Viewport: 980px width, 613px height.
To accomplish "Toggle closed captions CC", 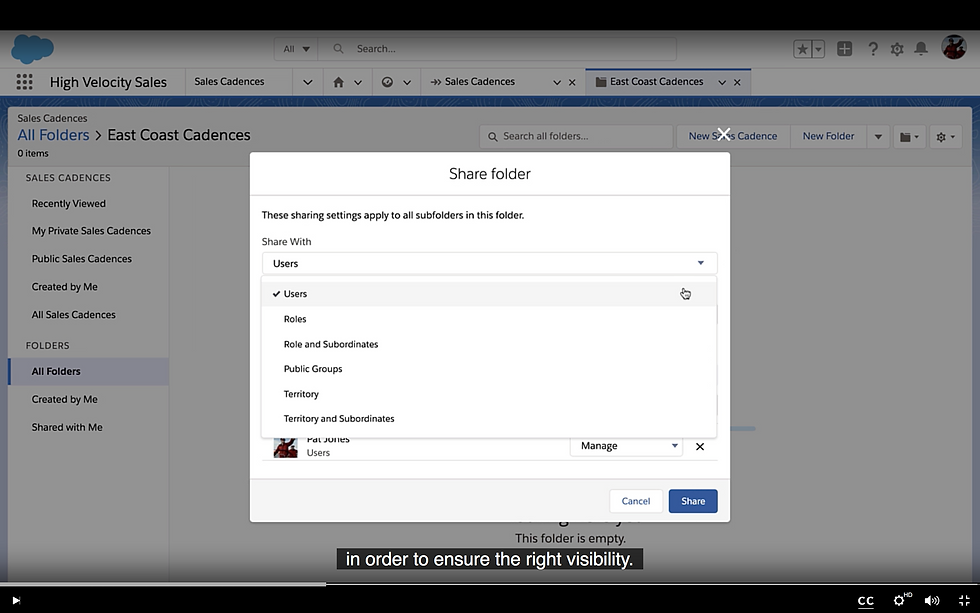I will coord(866,601).
